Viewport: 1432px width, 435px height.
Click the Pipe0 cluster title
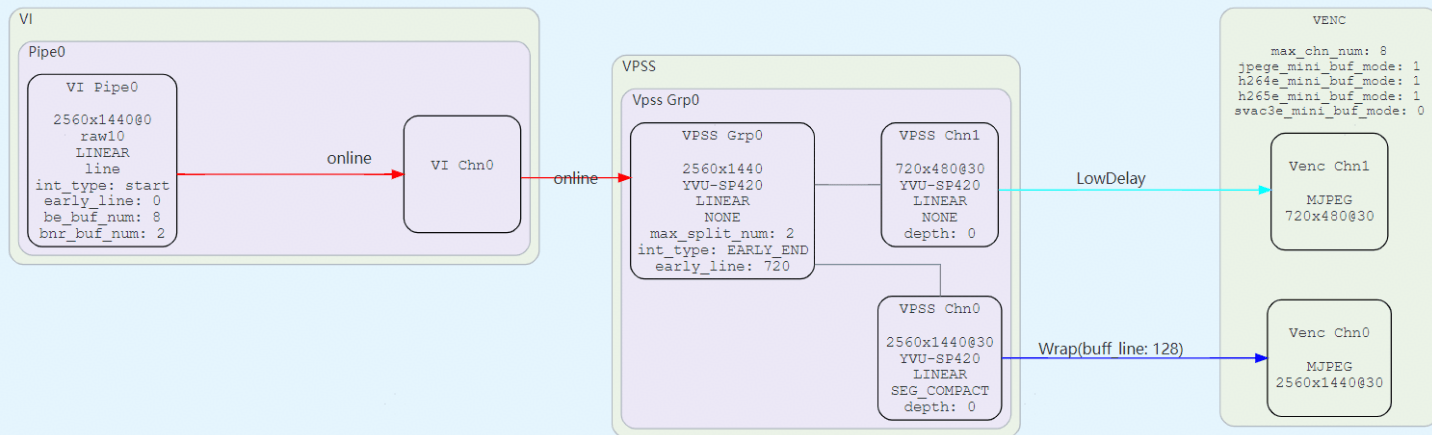(x=46, y=52)
